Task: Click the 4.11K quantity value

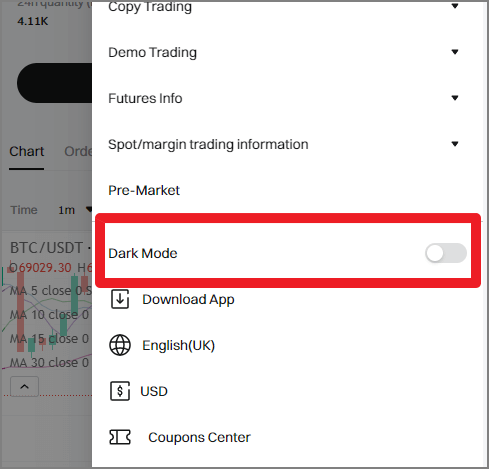Action: pyautogui.click(x=33, y=21)
